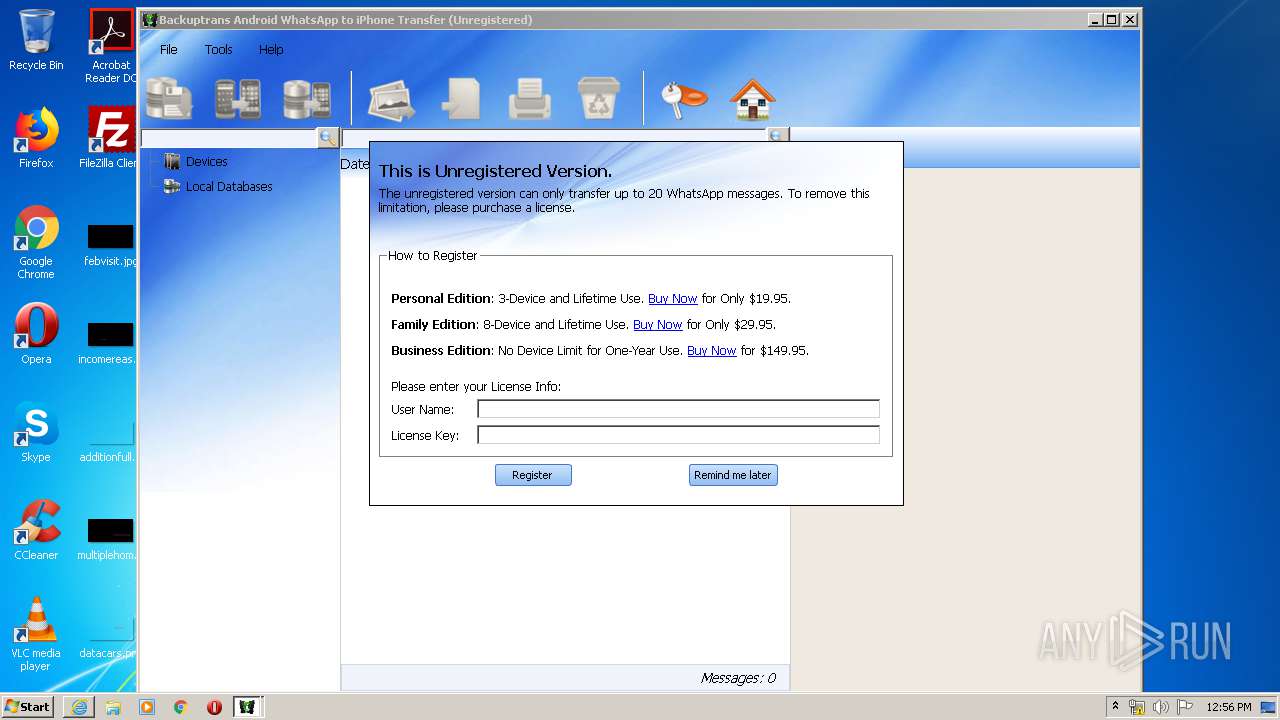Click the recycle bin delete toolbar icon
Image resolution: width=1280 pixels, height=720 pixels.
599,99
